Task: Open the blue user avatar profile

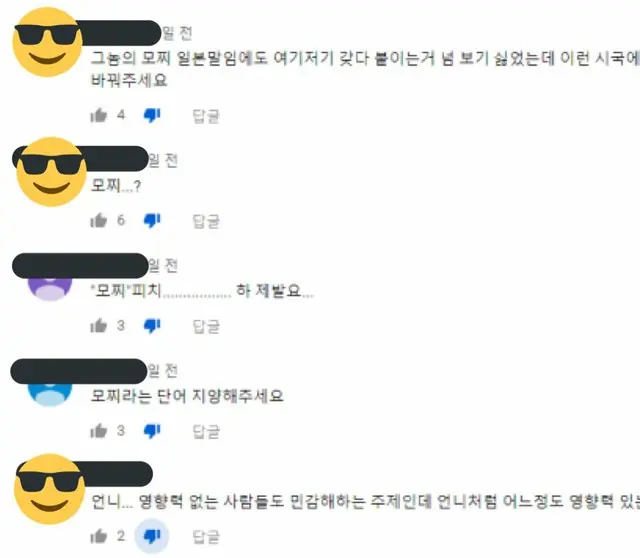Action: coord(50,393)
